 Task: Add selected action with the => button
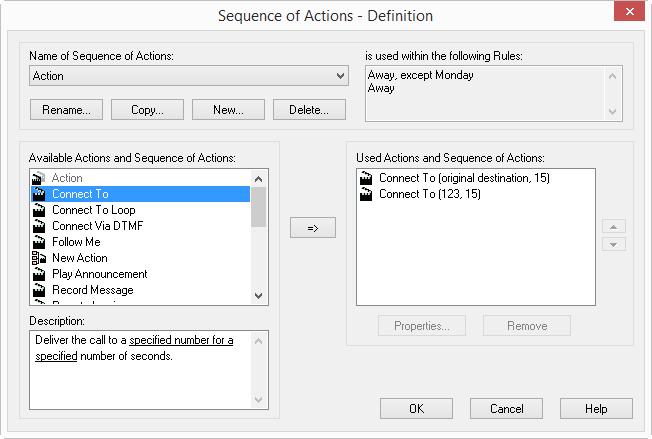click(312, 228)
